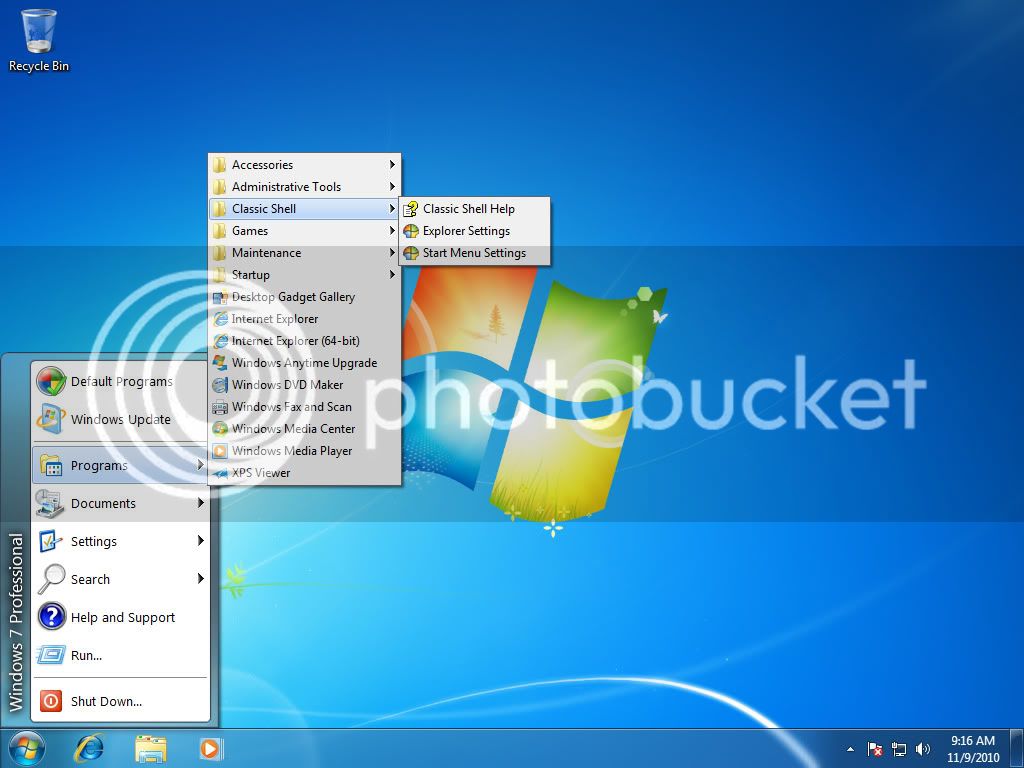The width and height of the screenshot is (1024, 768).
Task: Open Internet Explorer from the taskbar
Action: click(x=89, y=748)
